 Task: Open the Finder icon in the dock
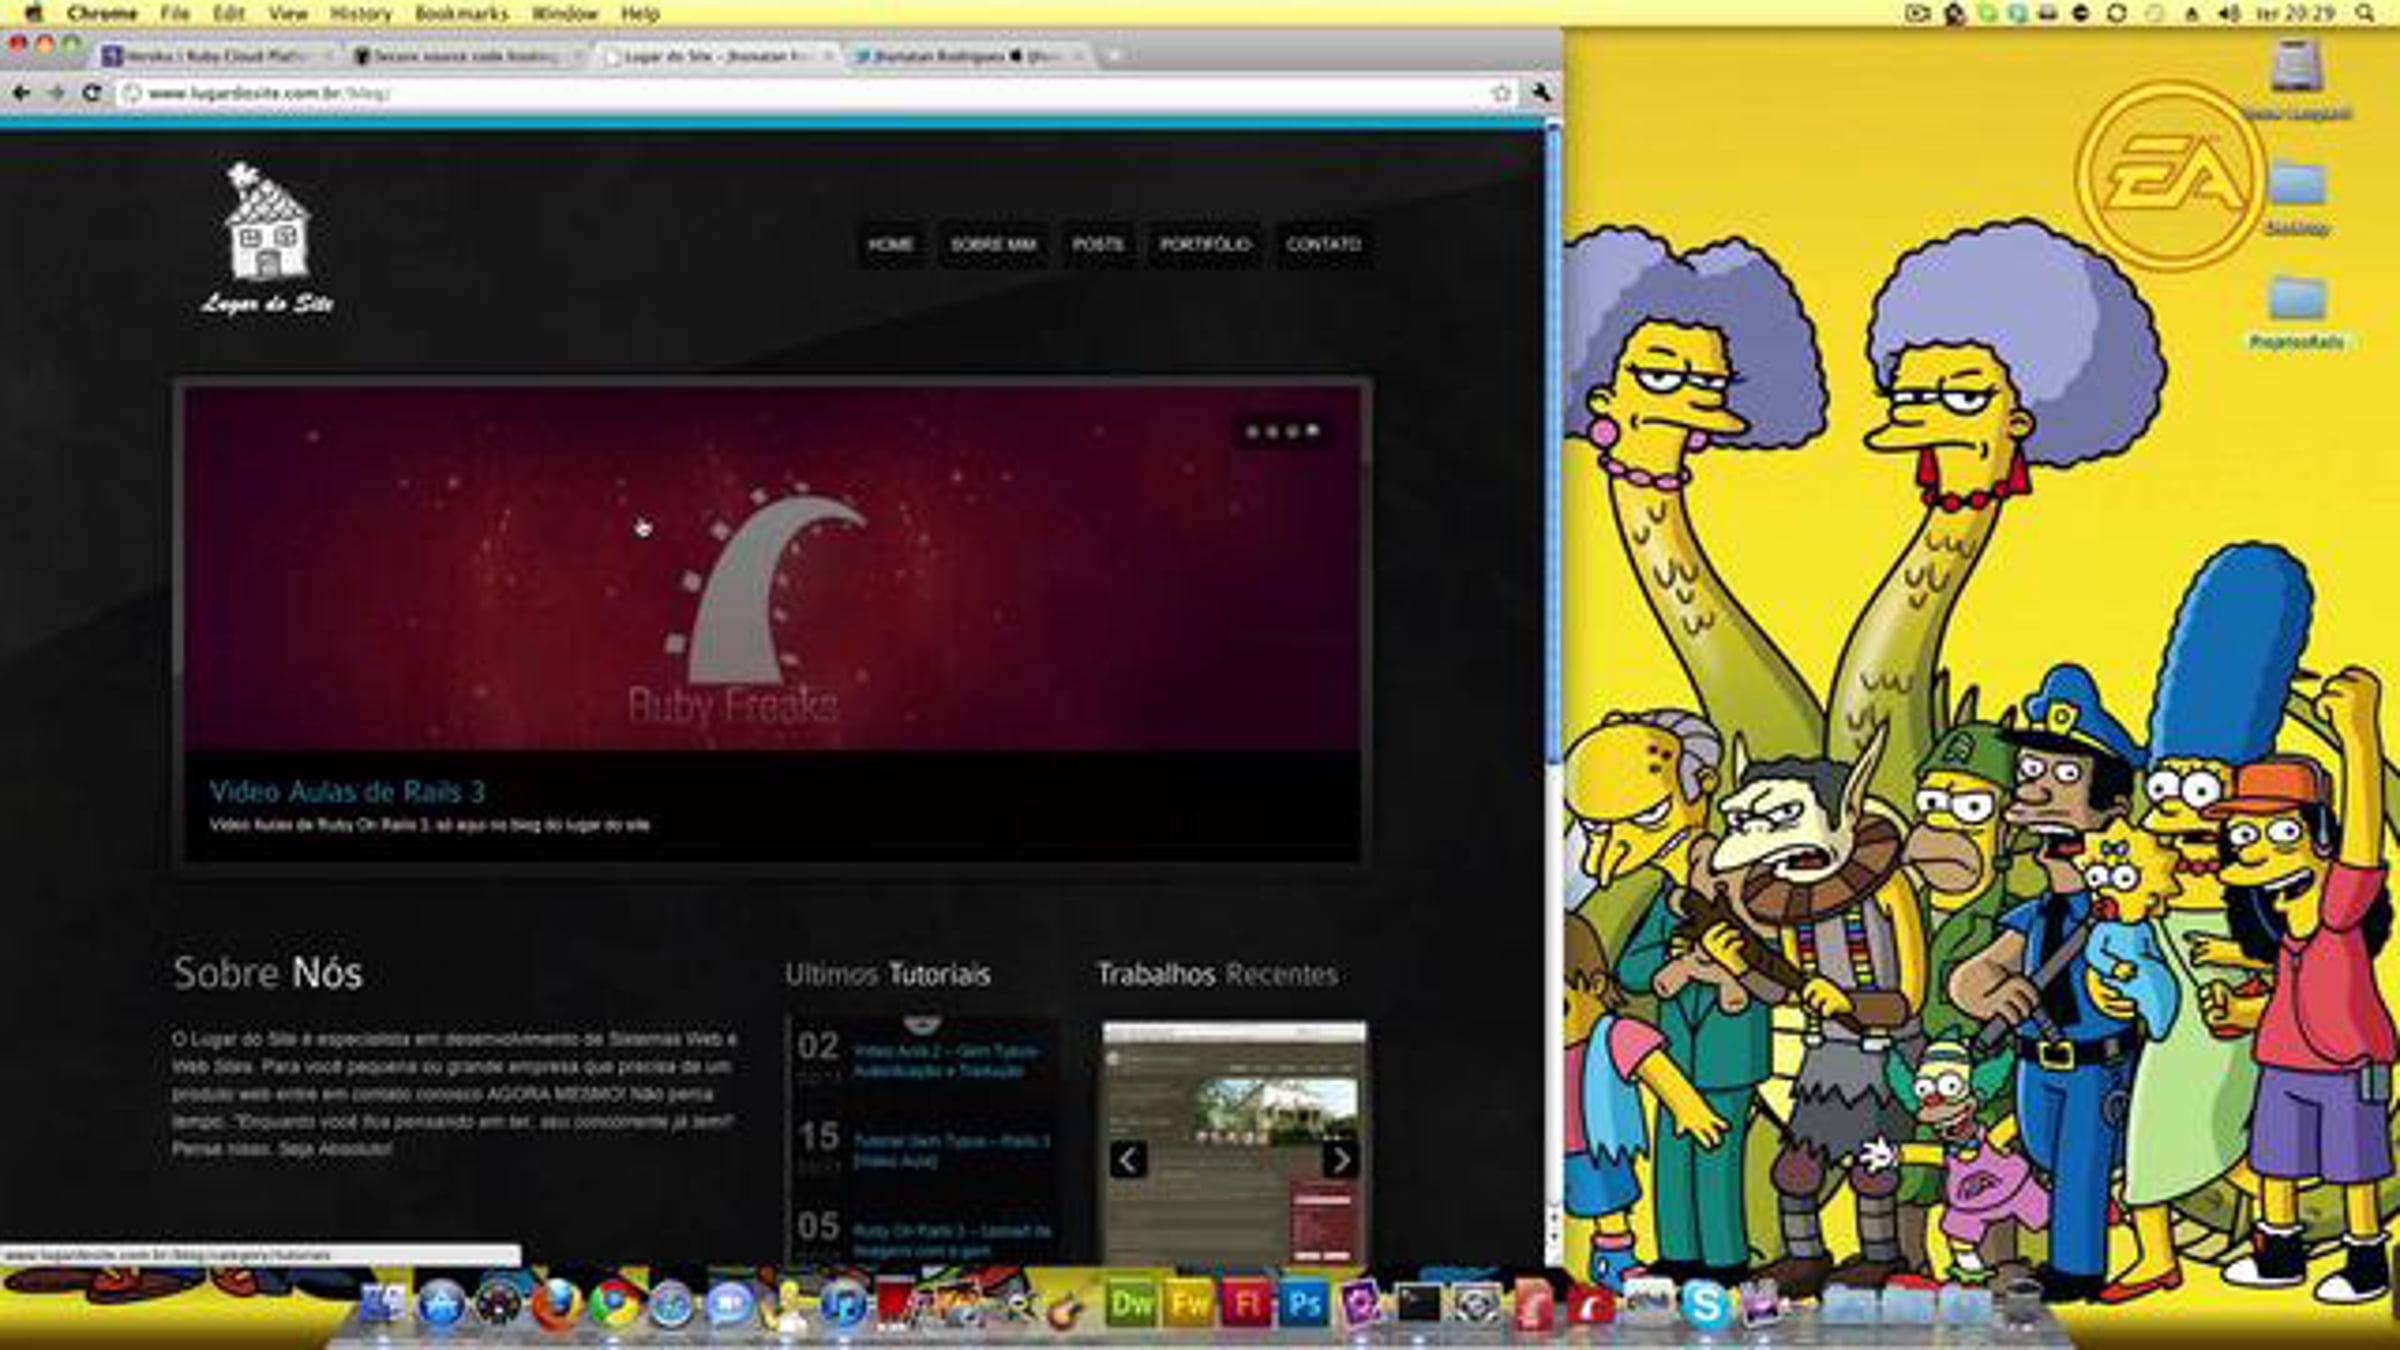point(383,1304)
